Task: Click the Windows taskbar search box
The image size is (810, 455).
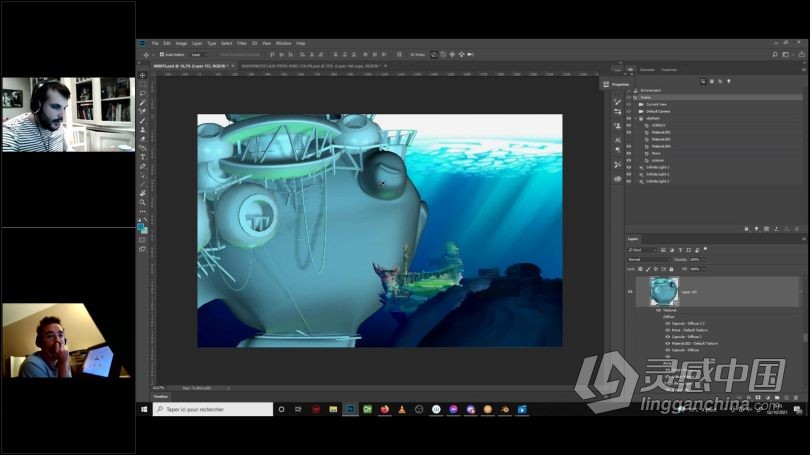Action: [x=213, y=409]
